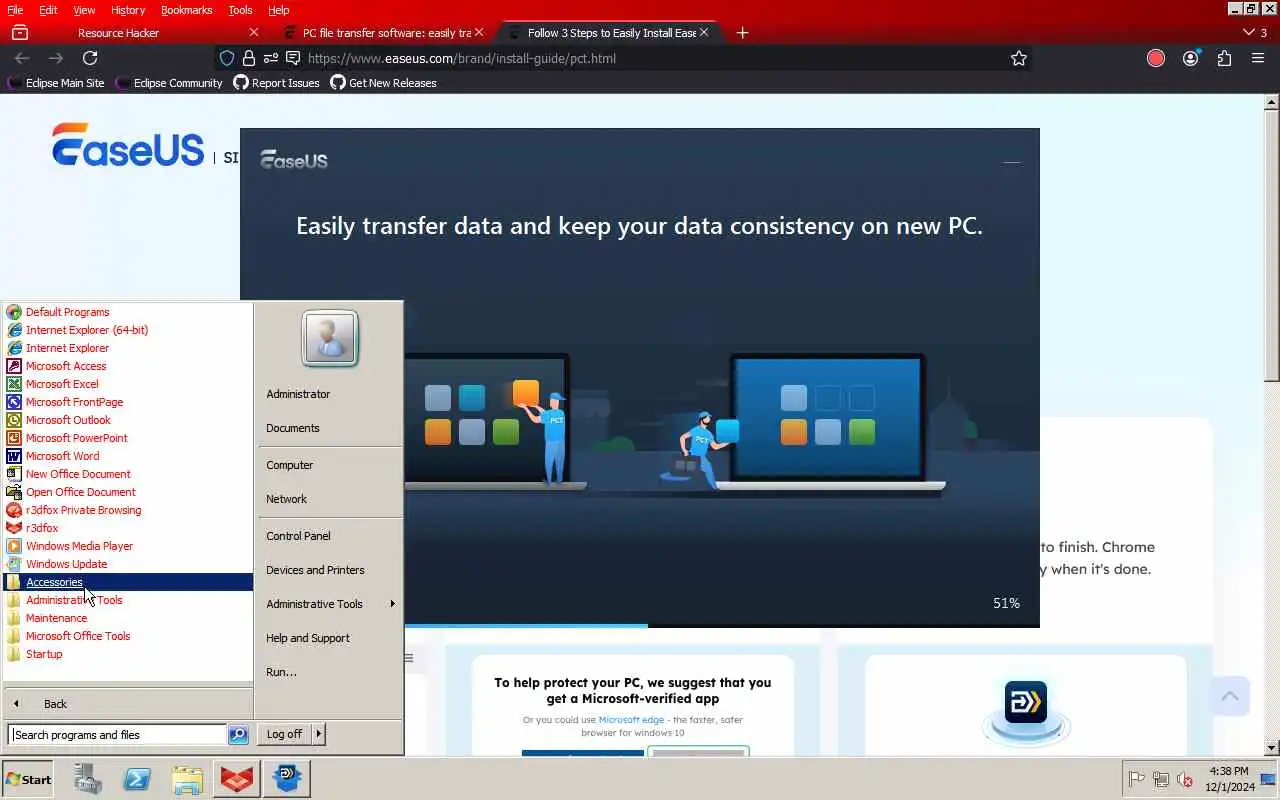Open Computer from Start menu

coord(290,465)
